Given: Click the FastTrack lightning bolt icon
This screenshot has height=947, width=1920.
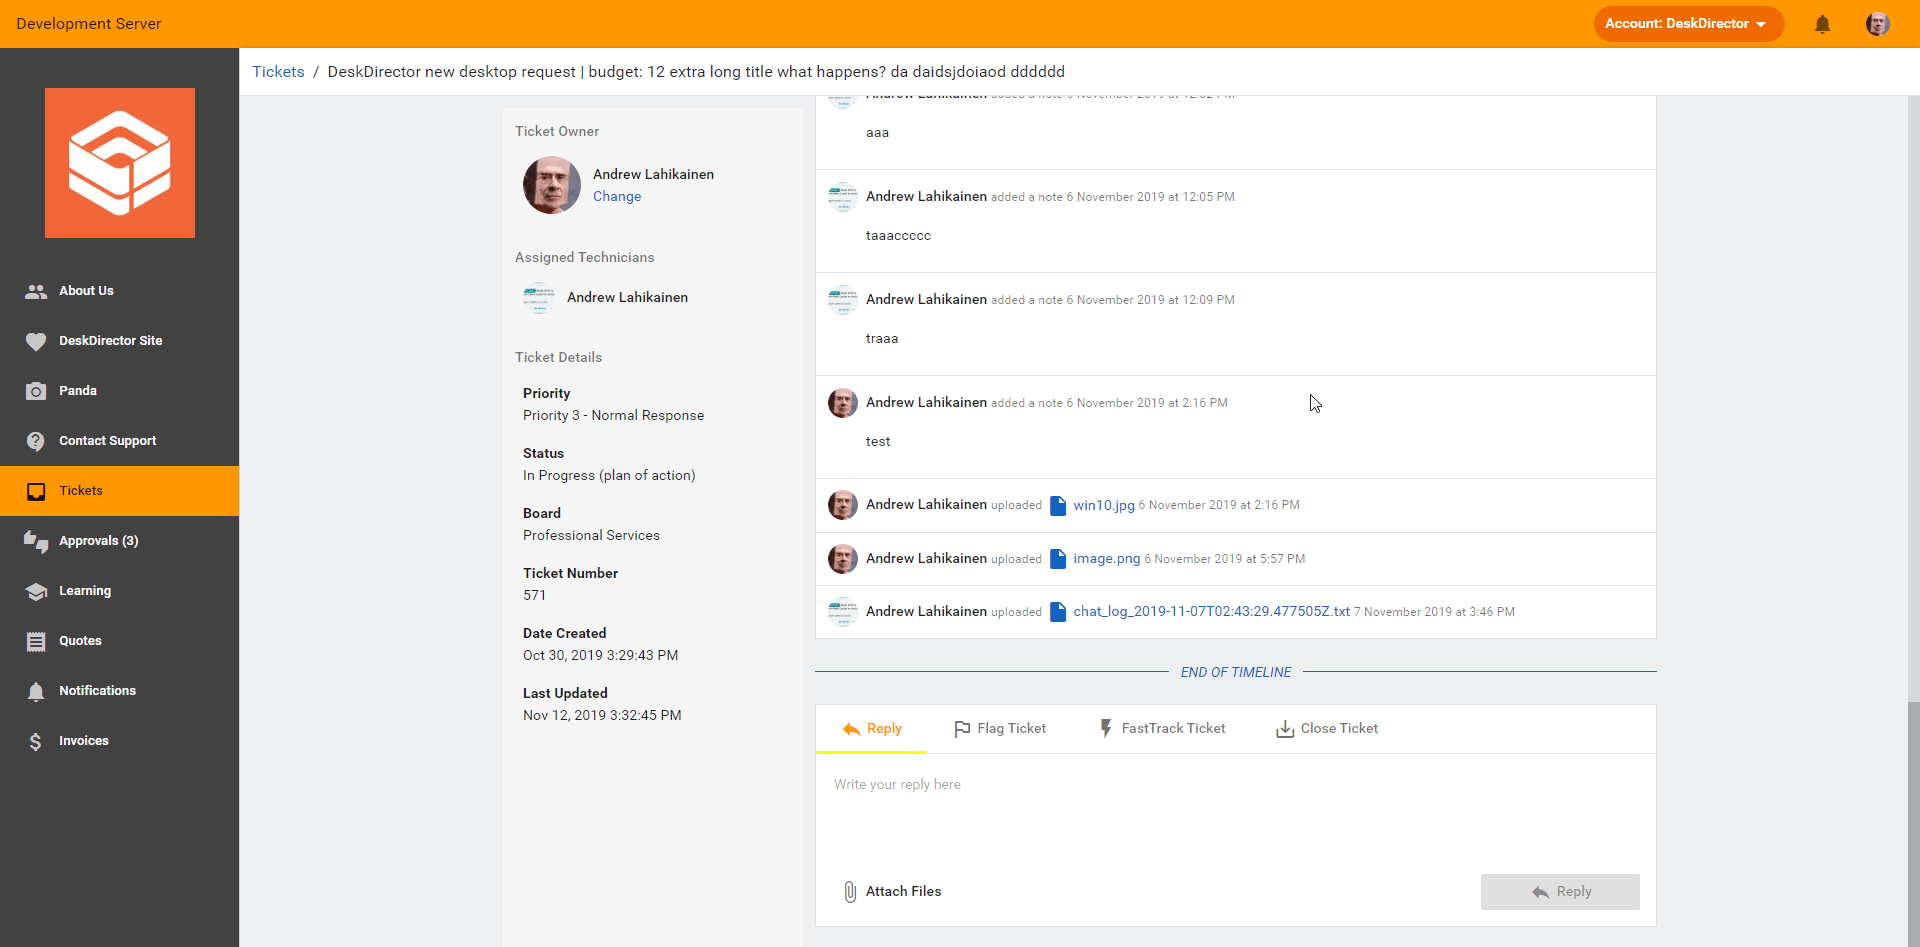Looking at the screenshot, I should pos(1105,729).
